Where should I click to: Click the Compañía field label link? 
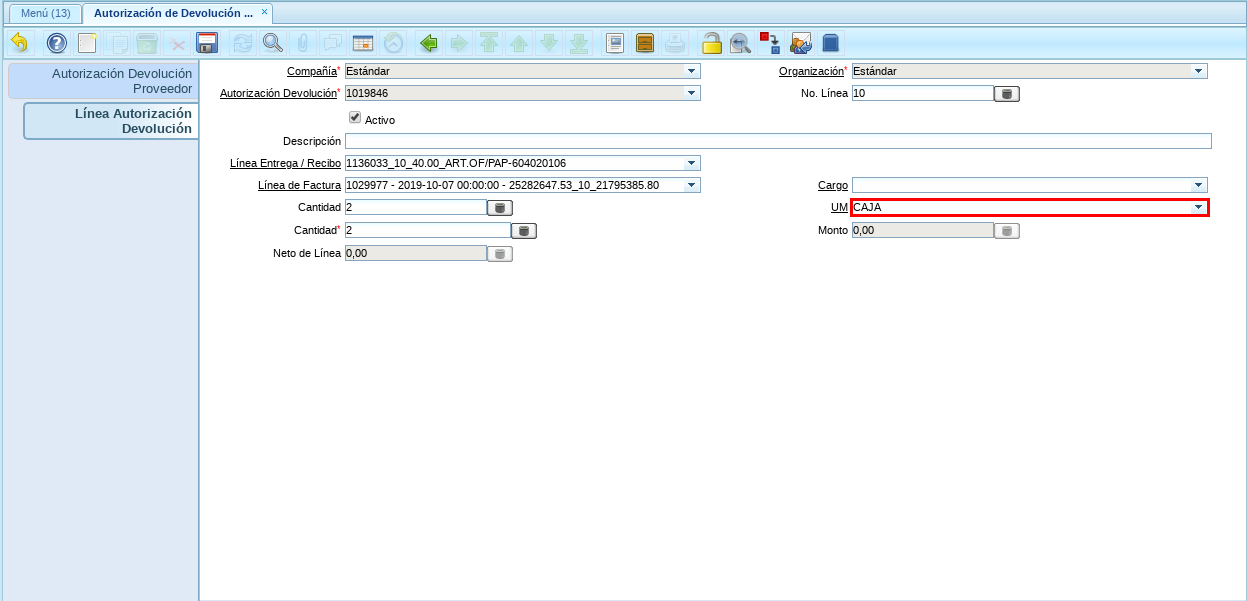[x=311, y=71]
